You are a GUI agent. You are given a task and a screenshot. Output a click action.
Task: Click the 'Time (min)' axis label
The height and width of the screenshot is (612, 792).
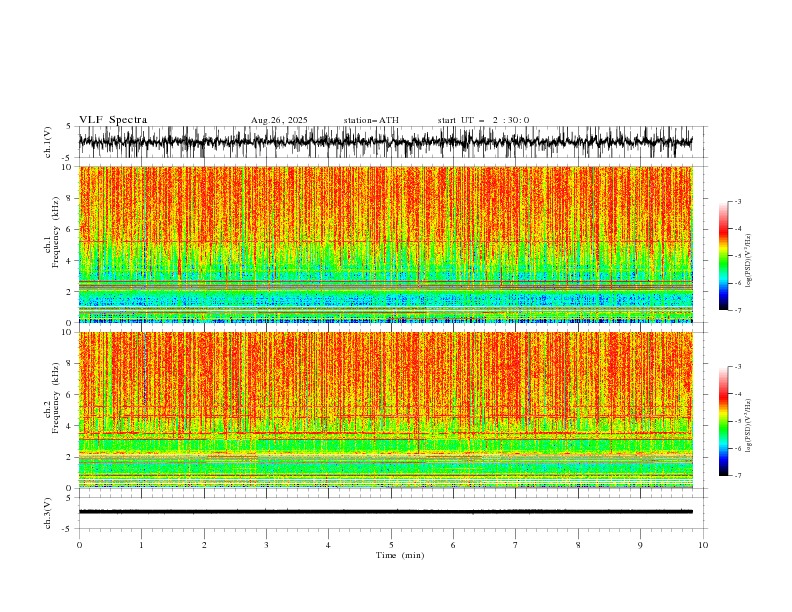[x=400, y=555]
